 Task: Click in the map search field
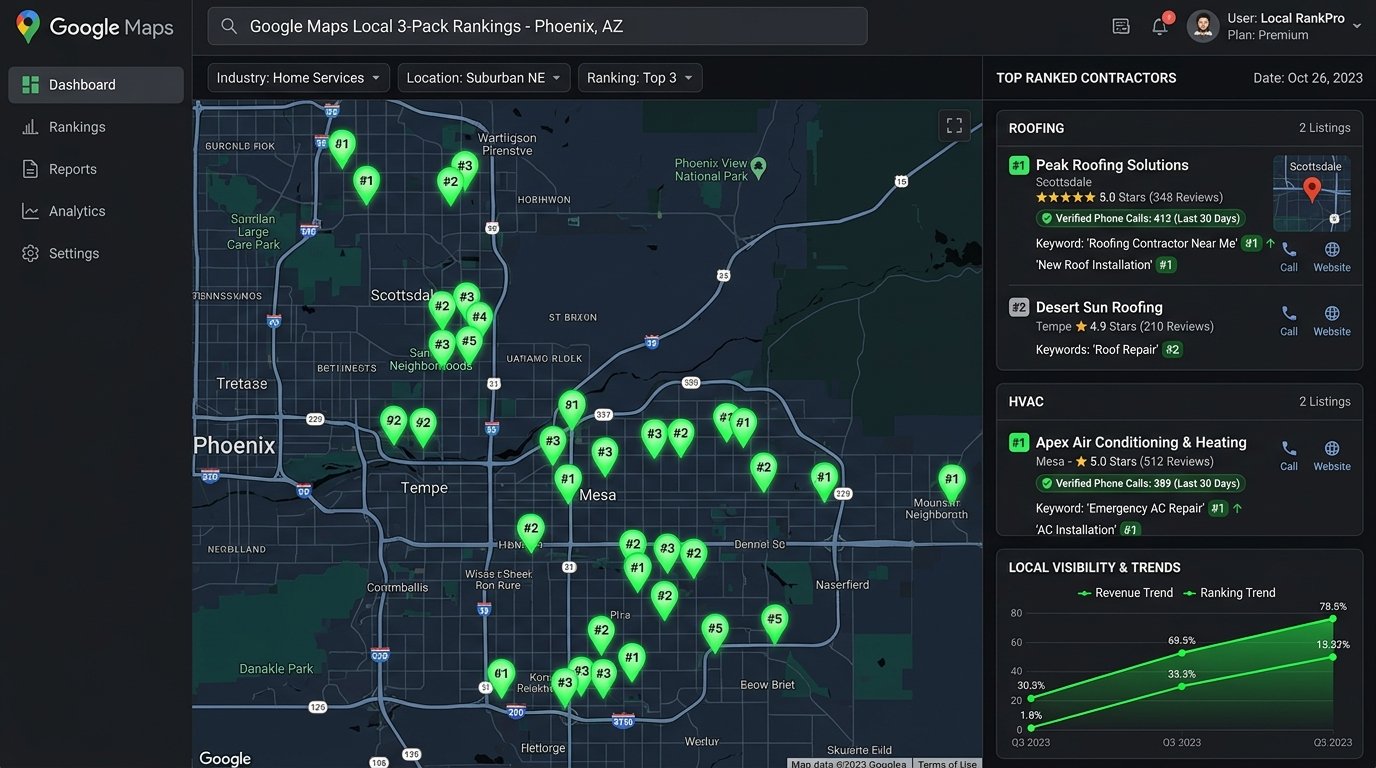[537, 26]
